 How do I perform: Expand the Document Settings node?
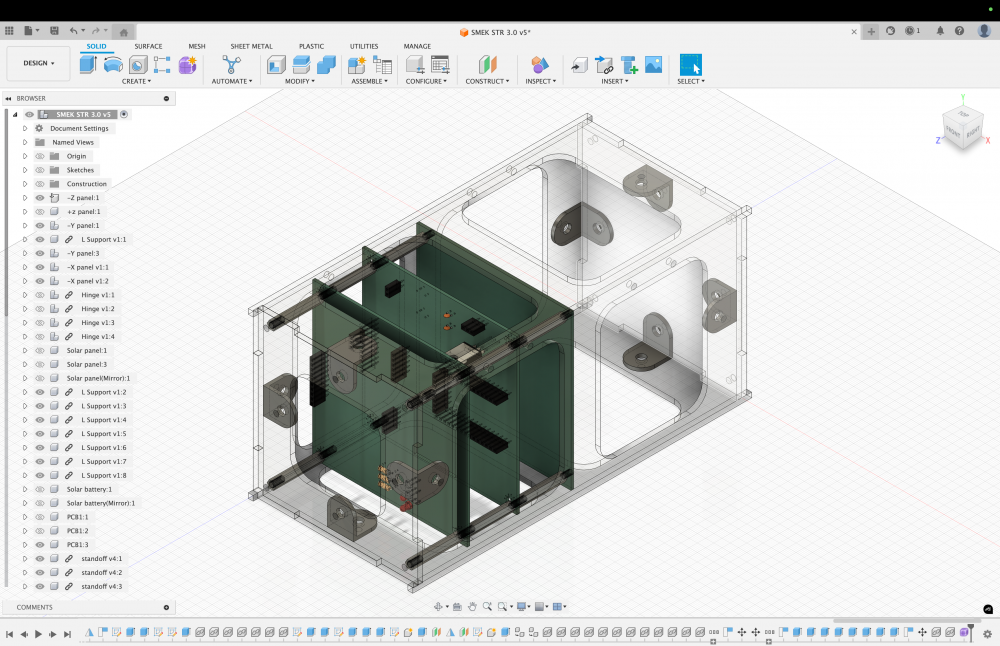pyautogui.click(x=25, y=128)
